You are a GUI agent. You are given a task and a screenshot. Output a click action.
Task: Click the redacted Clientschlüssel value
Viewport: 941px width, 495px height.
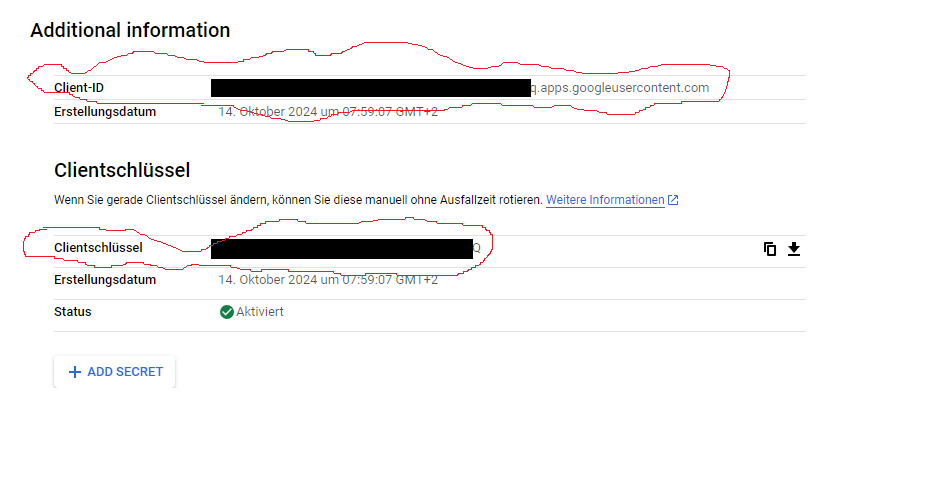pos(341,248)
